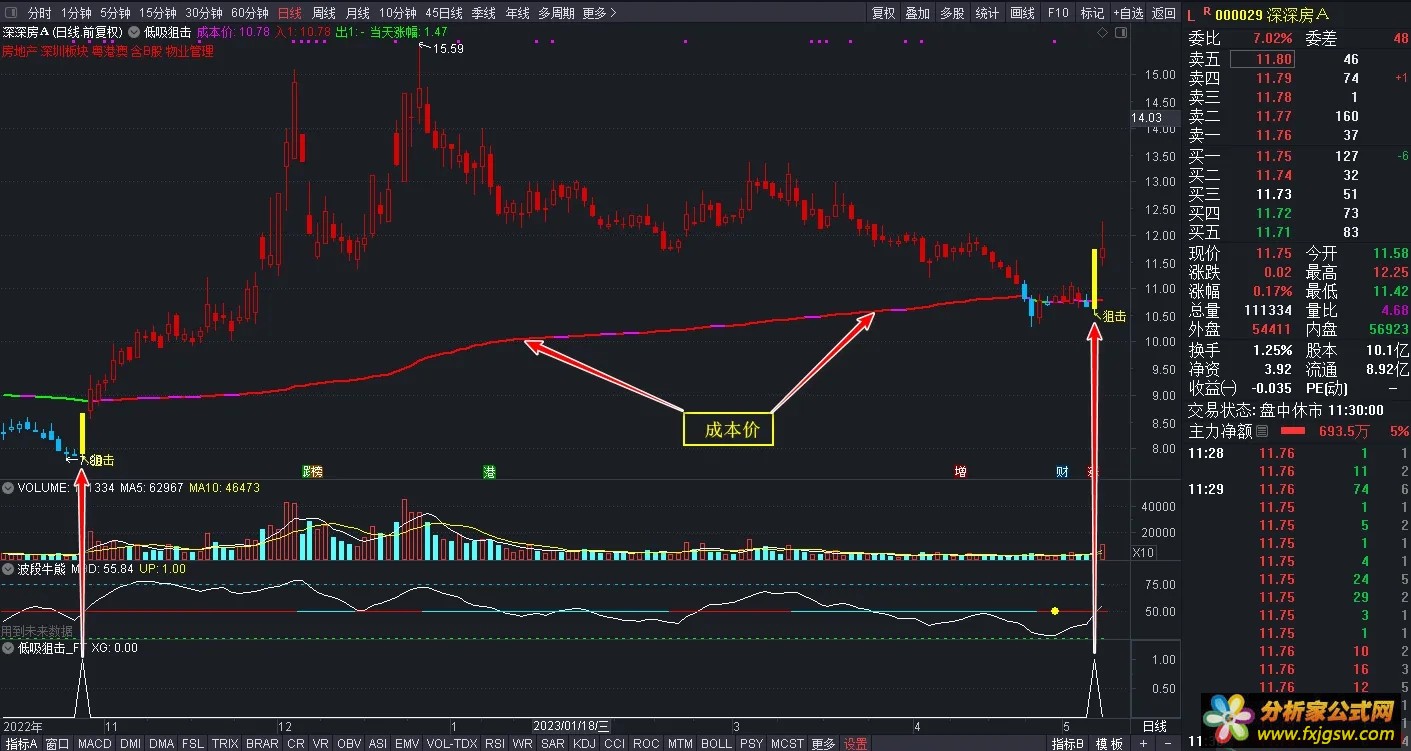Click the F10 company info button
The height and width of the screenshot is (751, 1411).
click(1058, 13)
